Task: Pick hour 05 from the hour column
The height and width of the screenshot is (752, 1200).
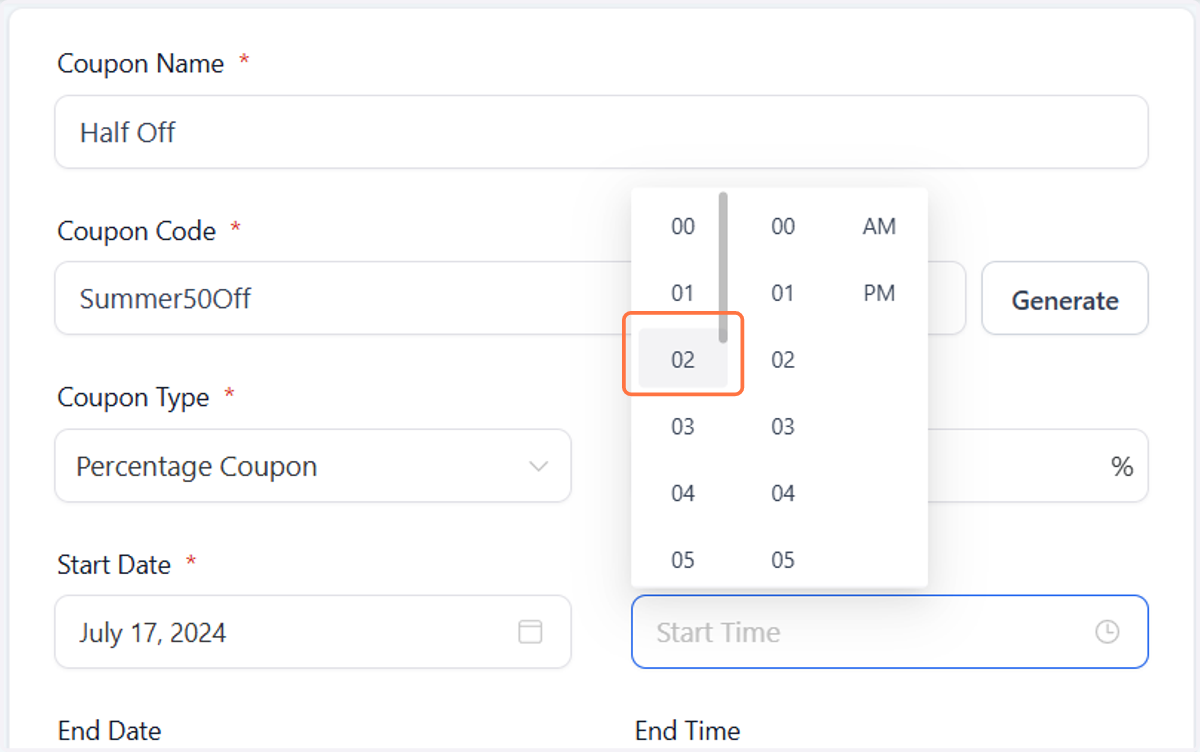Action: (x=683, y=559)
